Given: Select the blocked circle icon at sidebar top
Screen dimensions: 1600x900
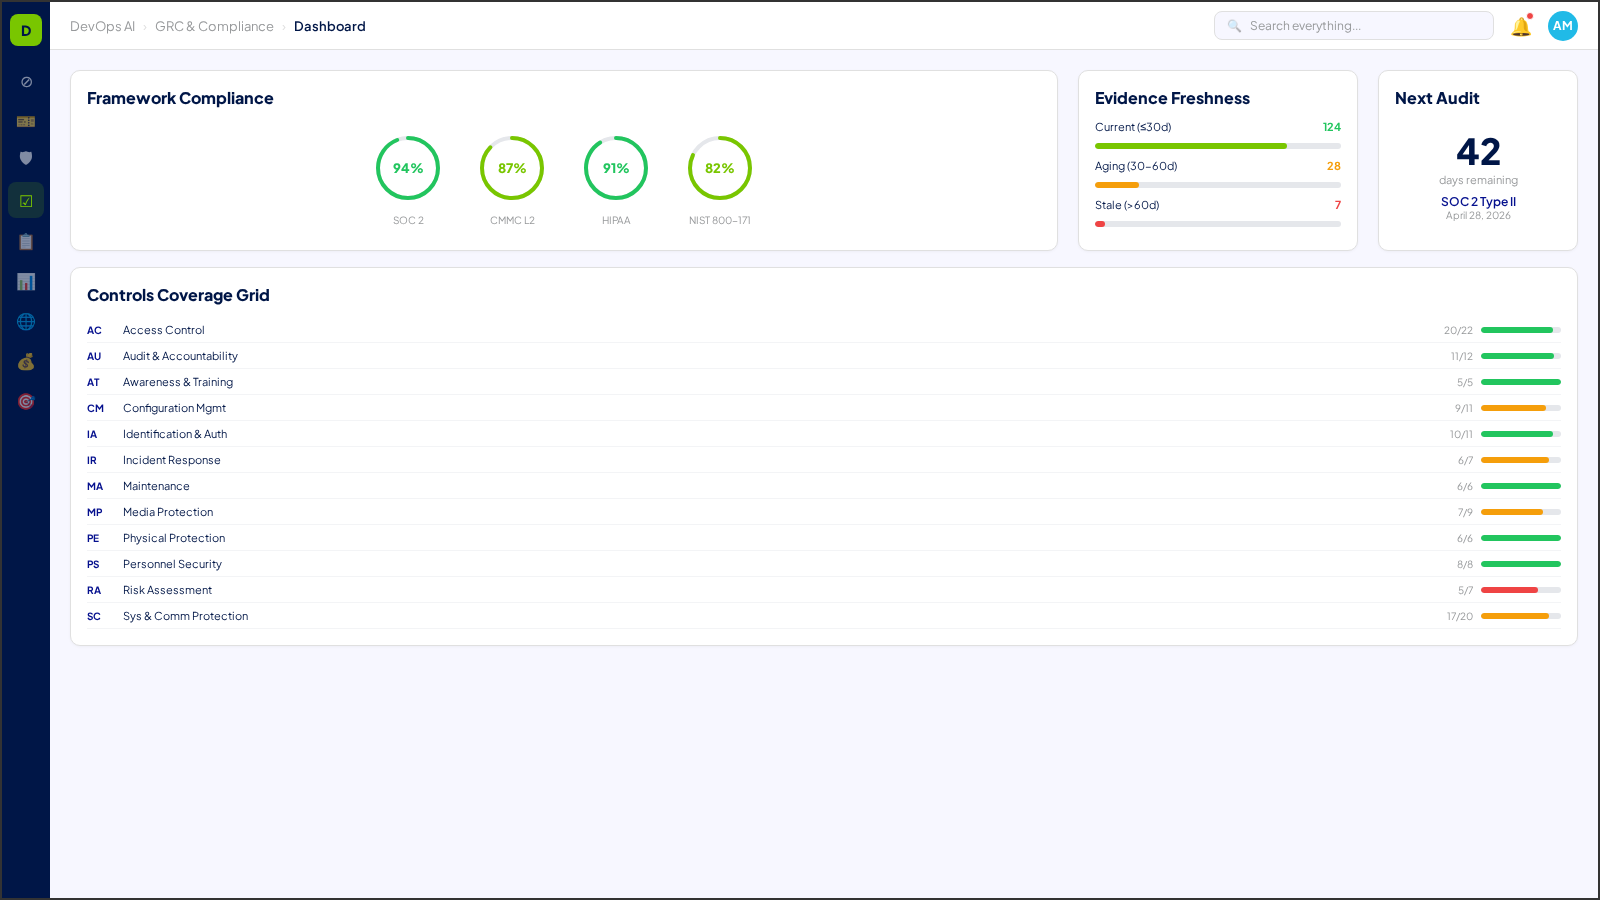Looking at the screenshot, I should [x=25, y=82].
